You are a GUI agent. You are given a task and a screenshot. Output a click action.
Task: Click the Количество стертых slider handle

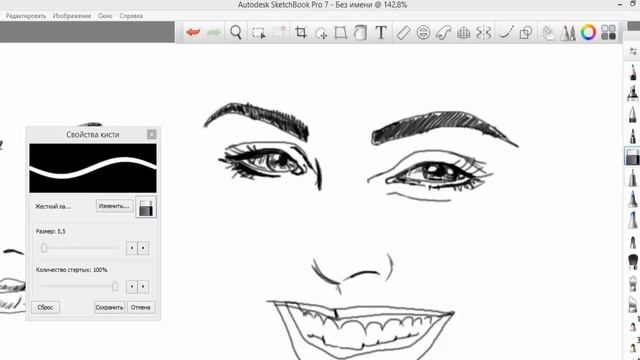115,286
